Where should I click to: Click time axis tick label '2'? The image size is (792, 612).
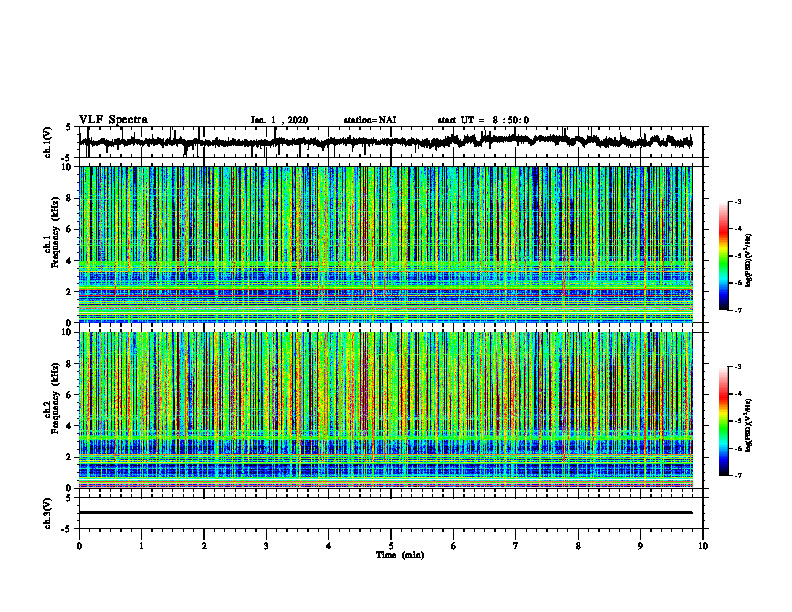click(204, 546)
